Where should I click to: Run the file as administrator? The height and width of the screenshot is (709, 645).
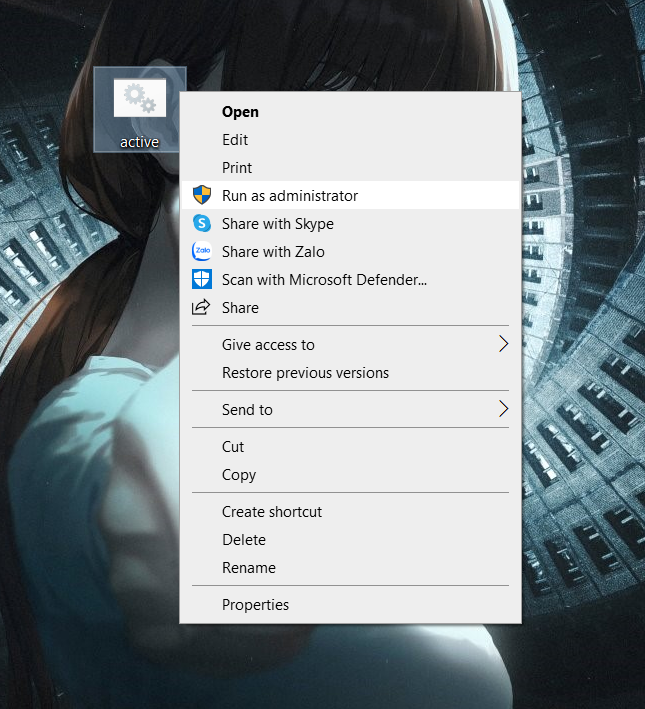(351, 195)
